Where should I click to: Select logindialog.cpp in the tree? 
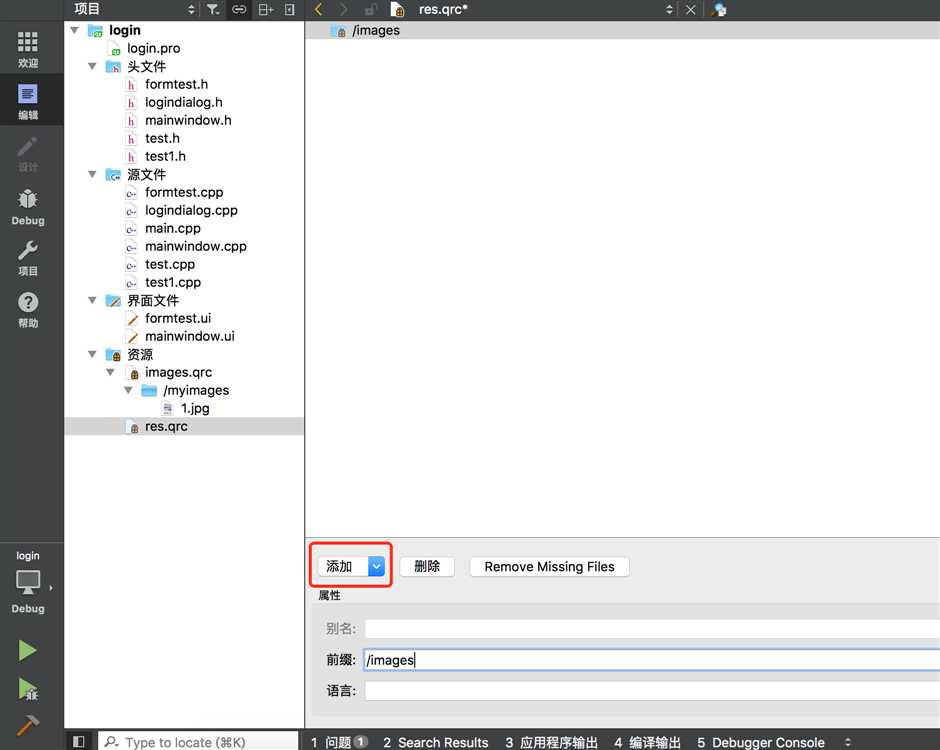click(x=191, y=210)
